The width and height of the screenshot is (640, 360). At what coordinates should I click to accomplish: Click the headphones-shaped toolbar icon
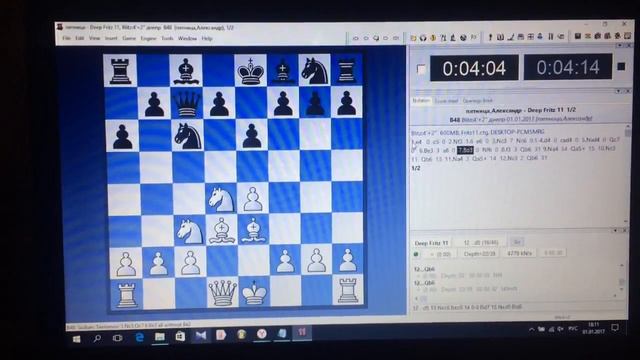pos(423,38)
